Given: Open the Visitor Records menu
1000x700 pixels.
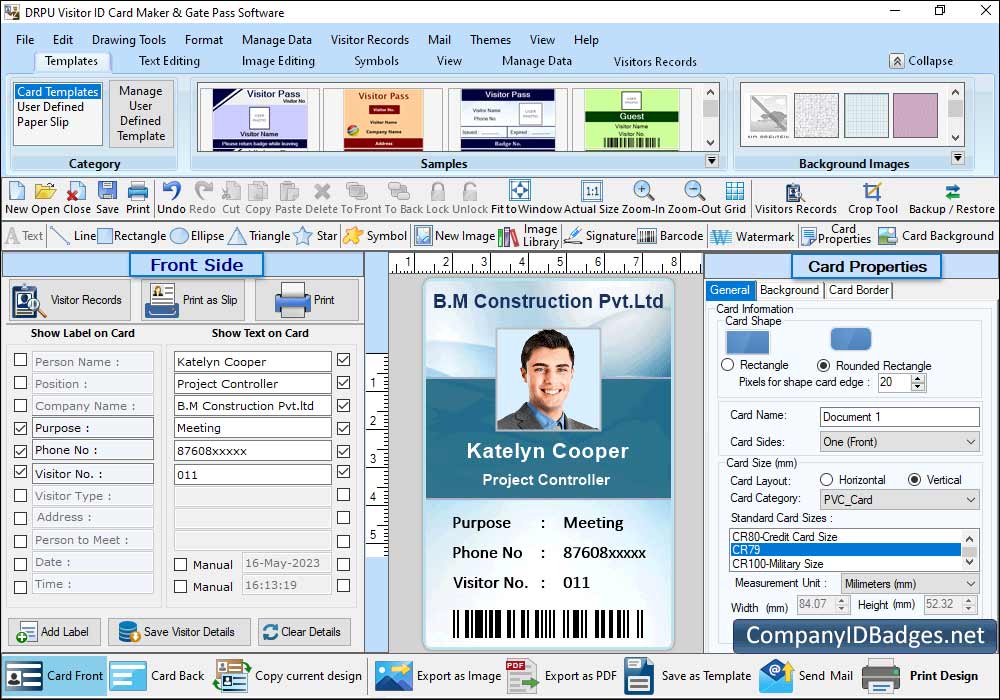Looking at the screenshot, I should pos(370,40).
